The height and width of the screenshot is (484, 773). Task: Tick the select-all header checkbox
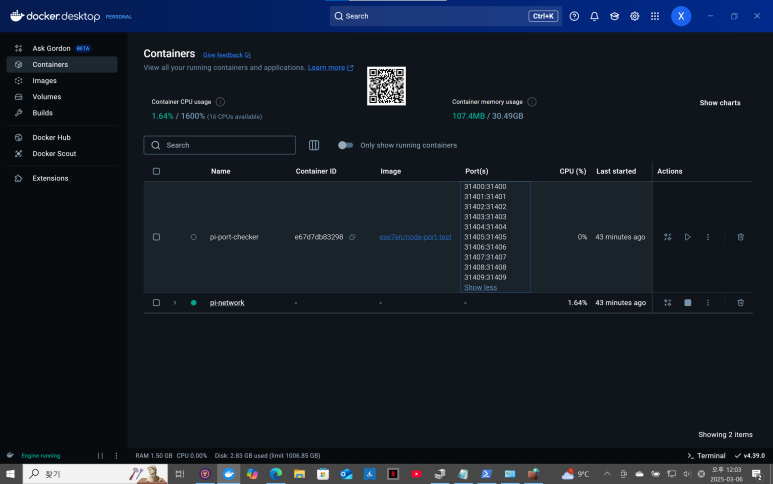tap(156, 172)
